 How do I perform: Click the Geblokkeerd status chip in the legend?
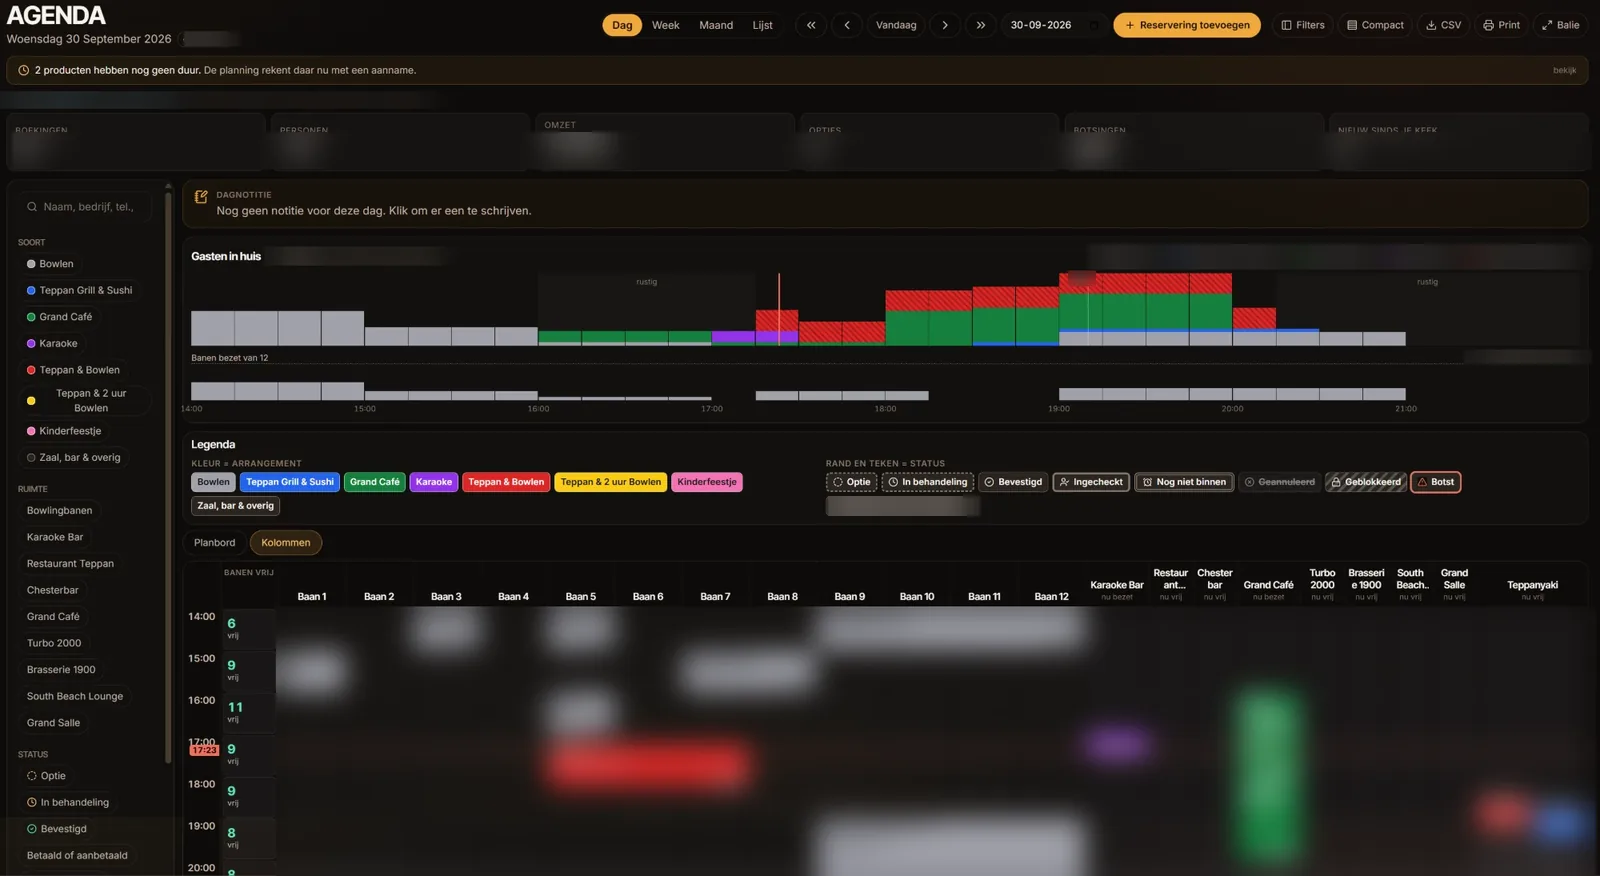(x=1365, y=482)
